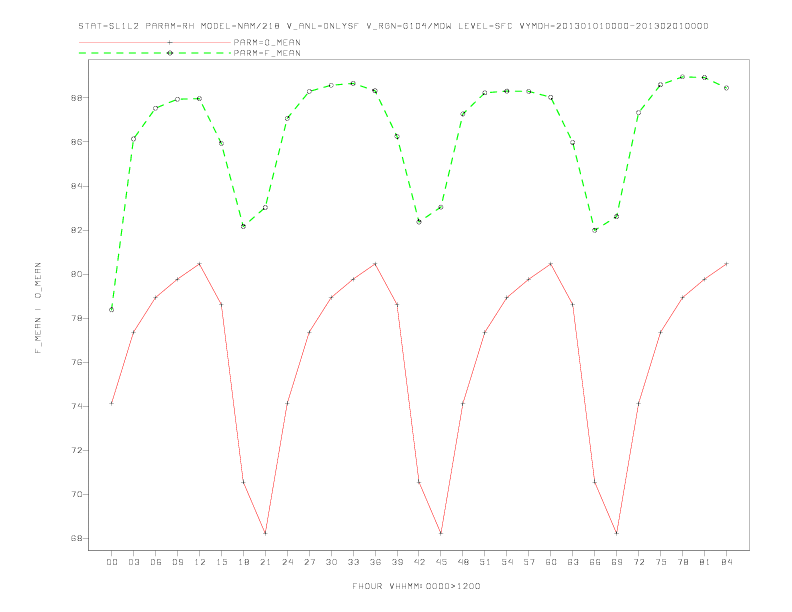Click y-axis tick label 70
This screenshot has width=792, height=612.
point(76,494)
